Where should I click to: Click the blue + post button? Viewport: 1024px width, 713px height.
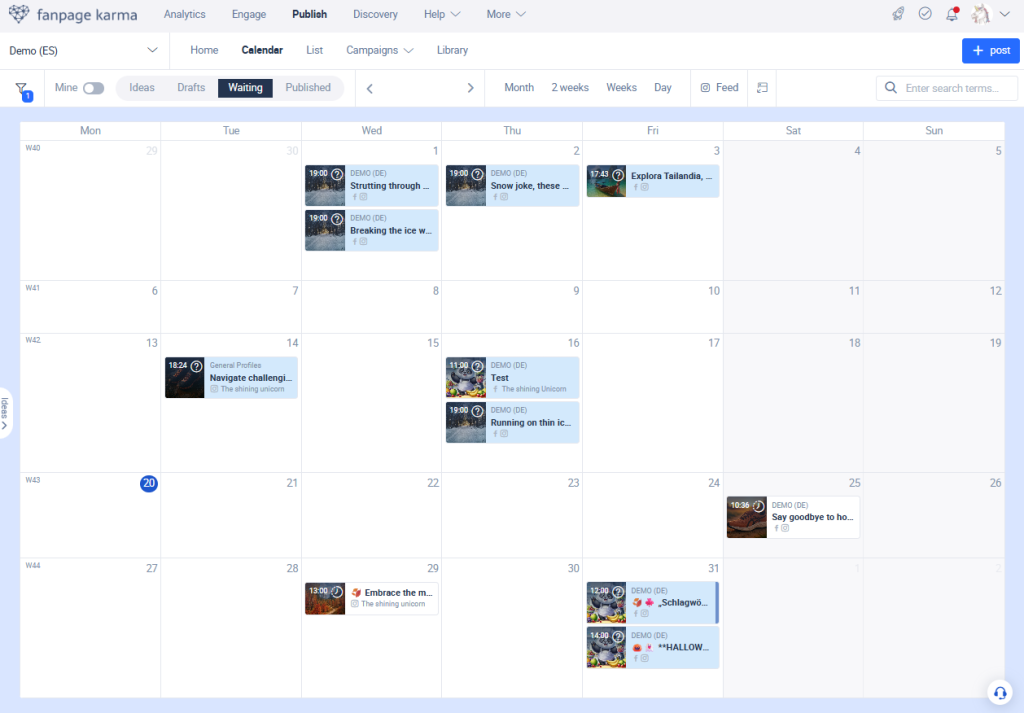point(990,50)
